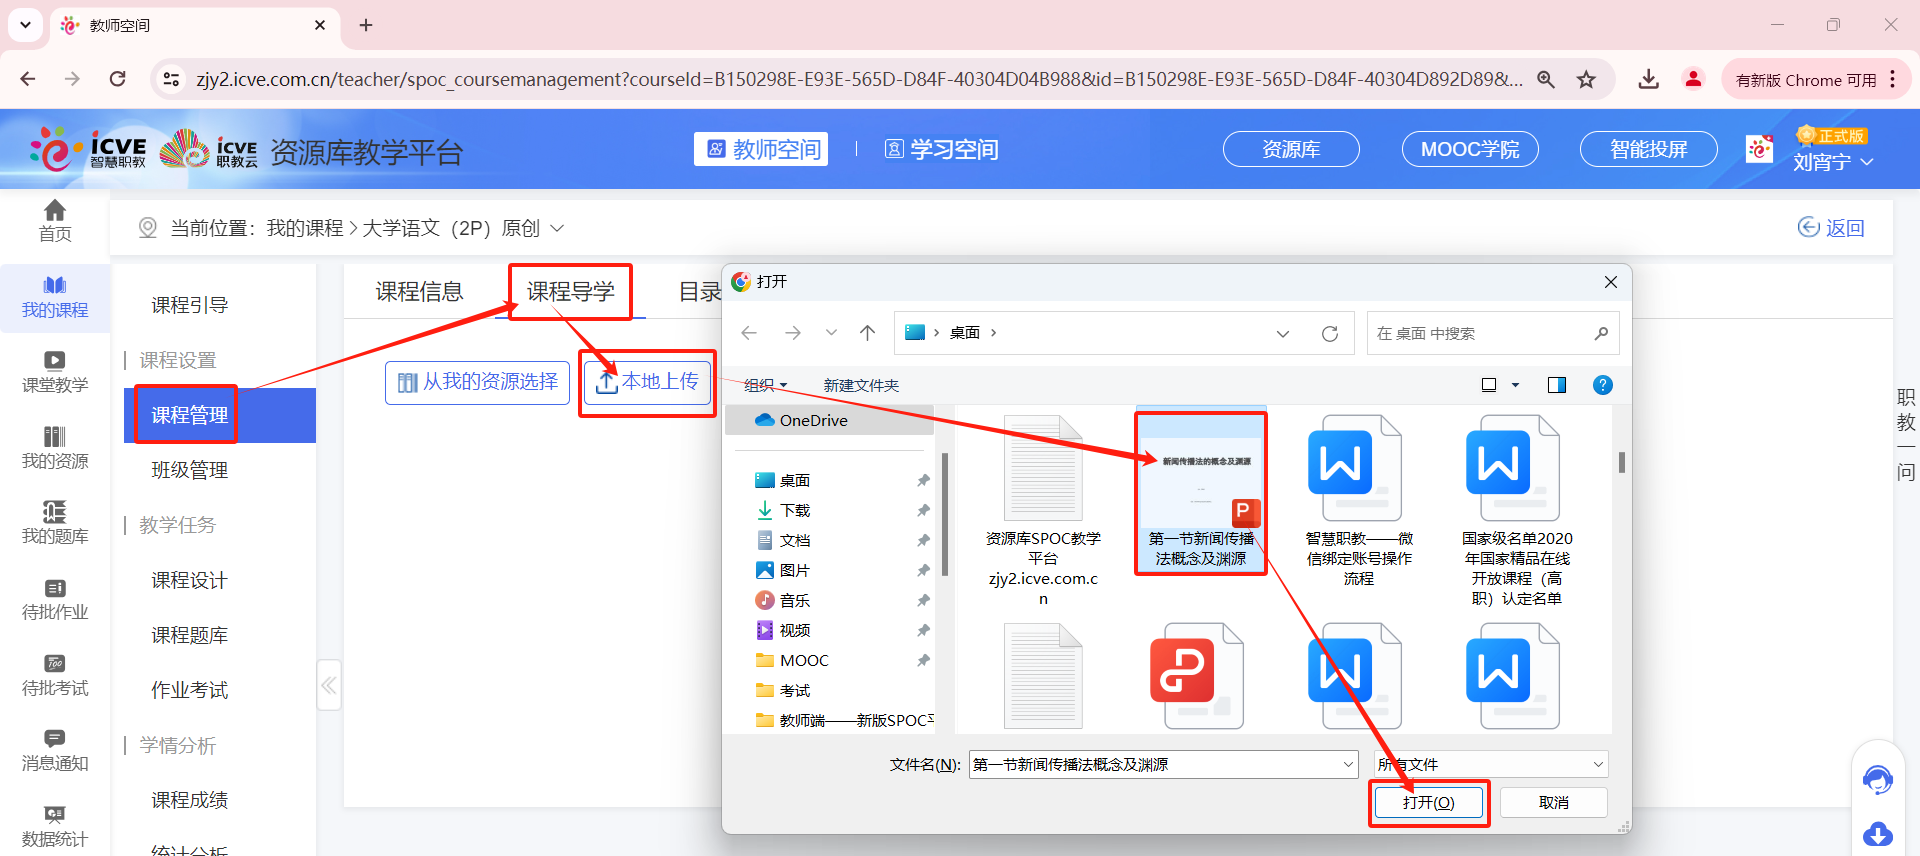The width and height of the screenshot is (1920, 856).
Task: Open 首页 home icon in left sidebar
Action: 55,220
